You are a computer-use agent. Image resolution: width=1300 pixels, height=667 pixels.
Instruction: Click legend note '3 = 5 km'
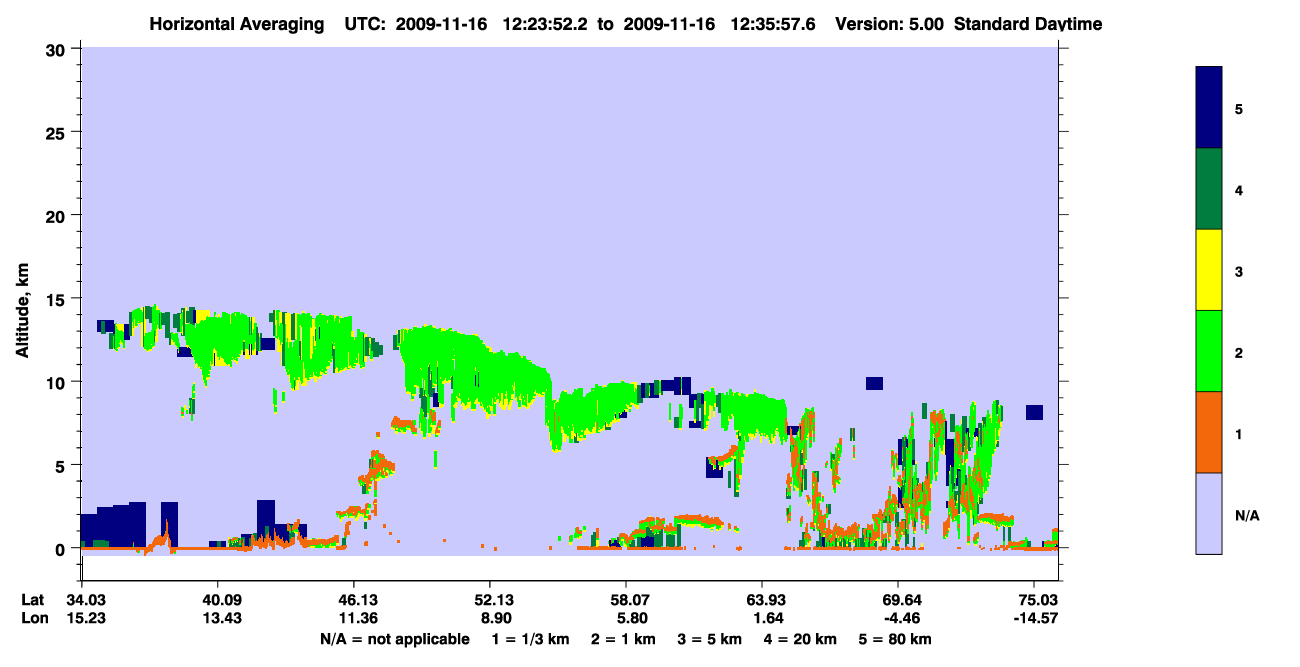coord(711,639)
